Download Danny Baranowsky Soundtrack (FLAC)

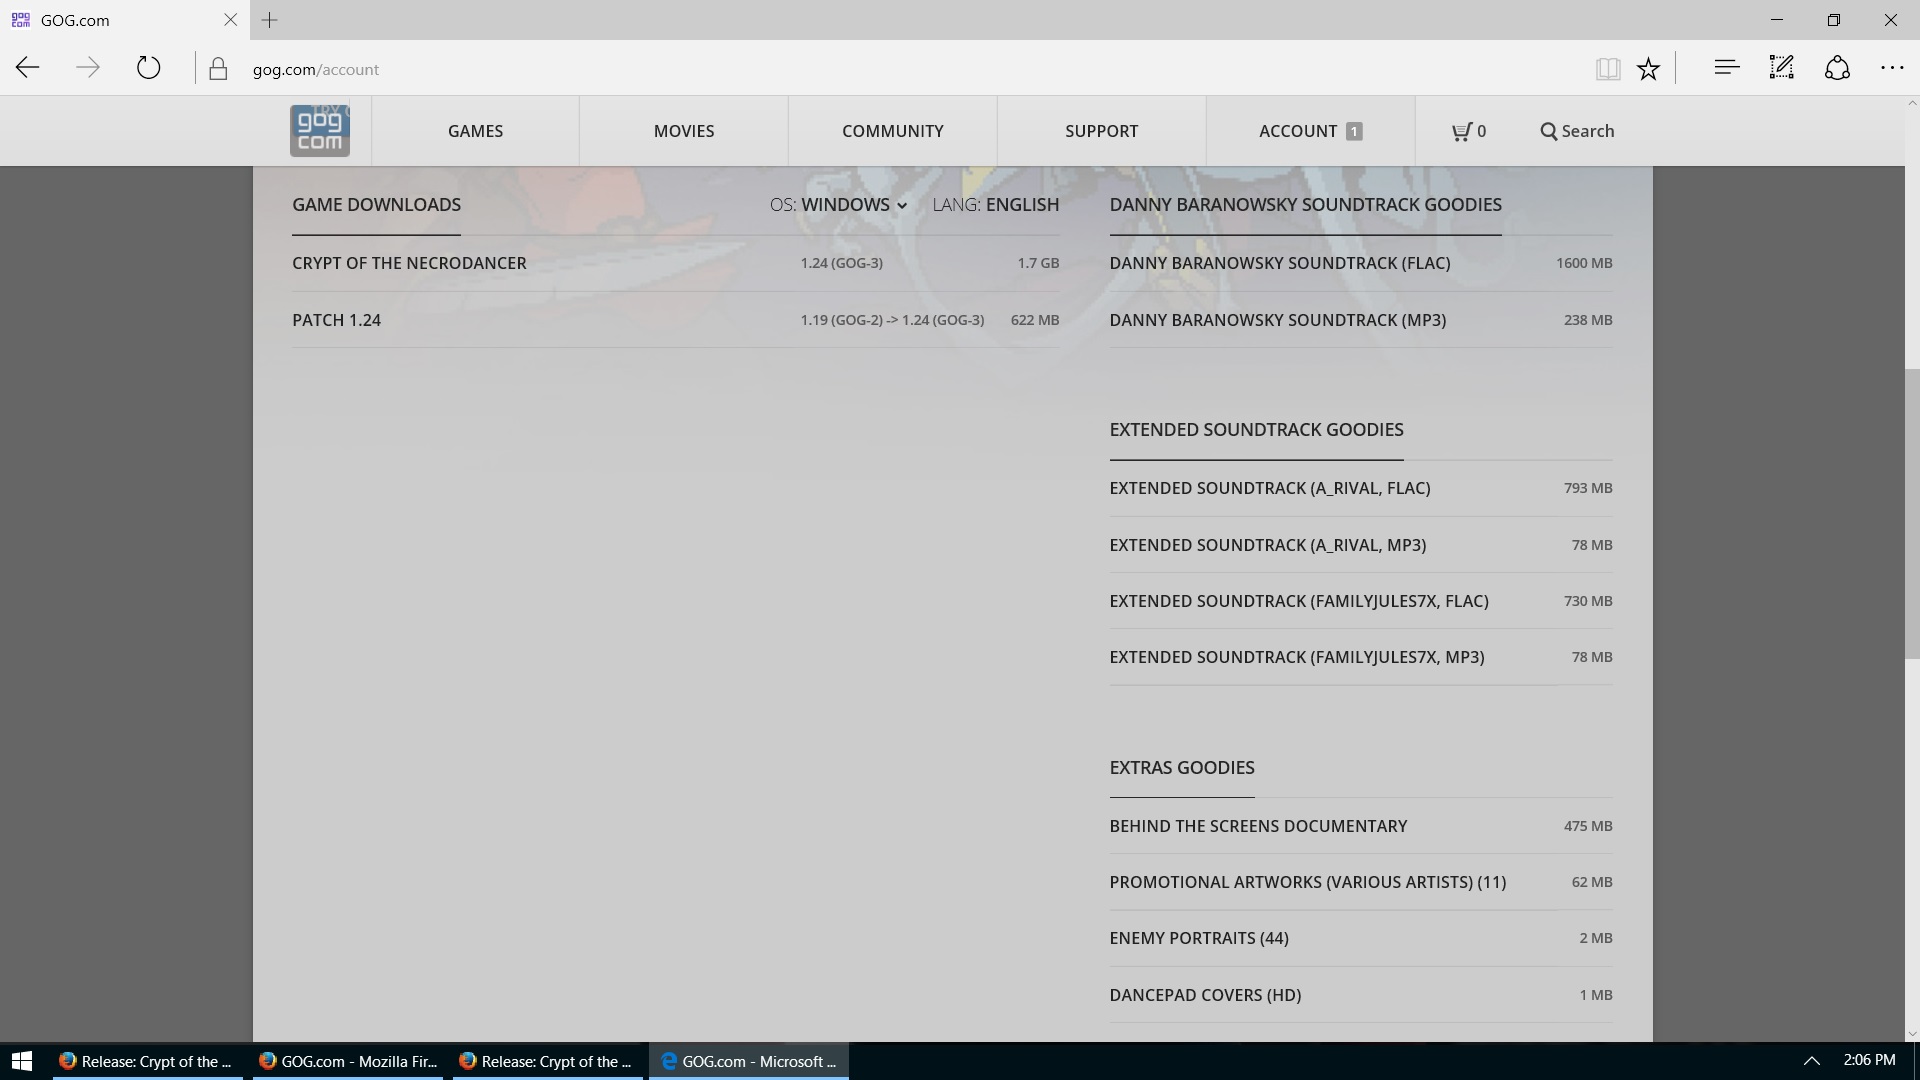1360,263
